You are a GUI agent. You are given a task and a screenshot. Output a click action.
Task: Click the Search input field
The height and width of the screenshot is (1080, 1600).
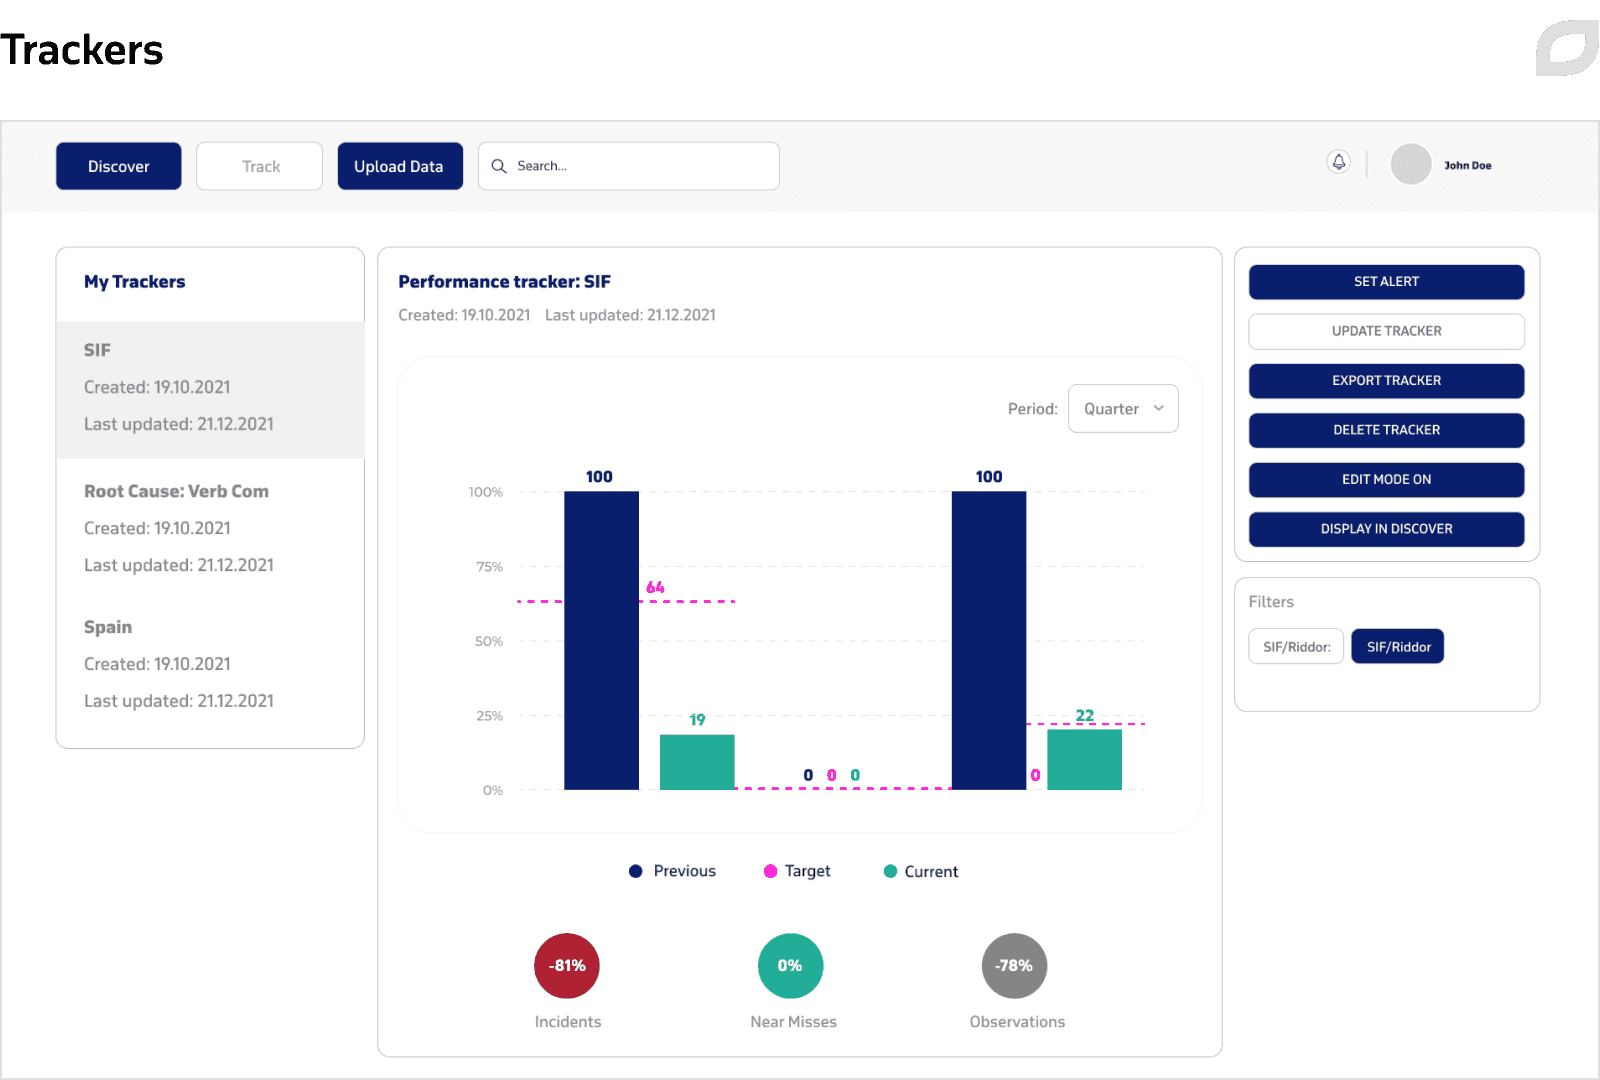click(629, 166)
